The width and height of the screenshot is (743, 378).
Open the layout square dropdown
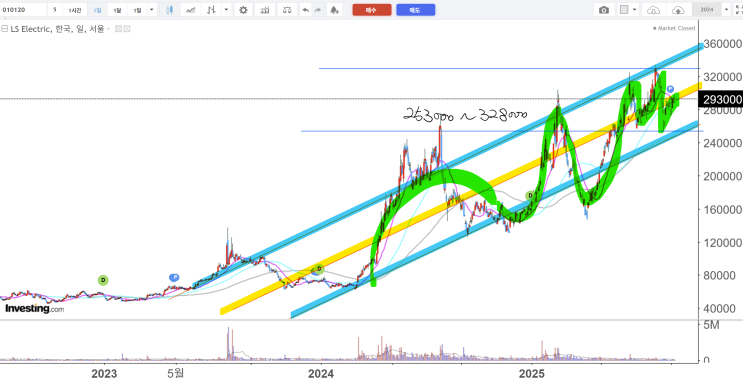(x=629, y=10)
